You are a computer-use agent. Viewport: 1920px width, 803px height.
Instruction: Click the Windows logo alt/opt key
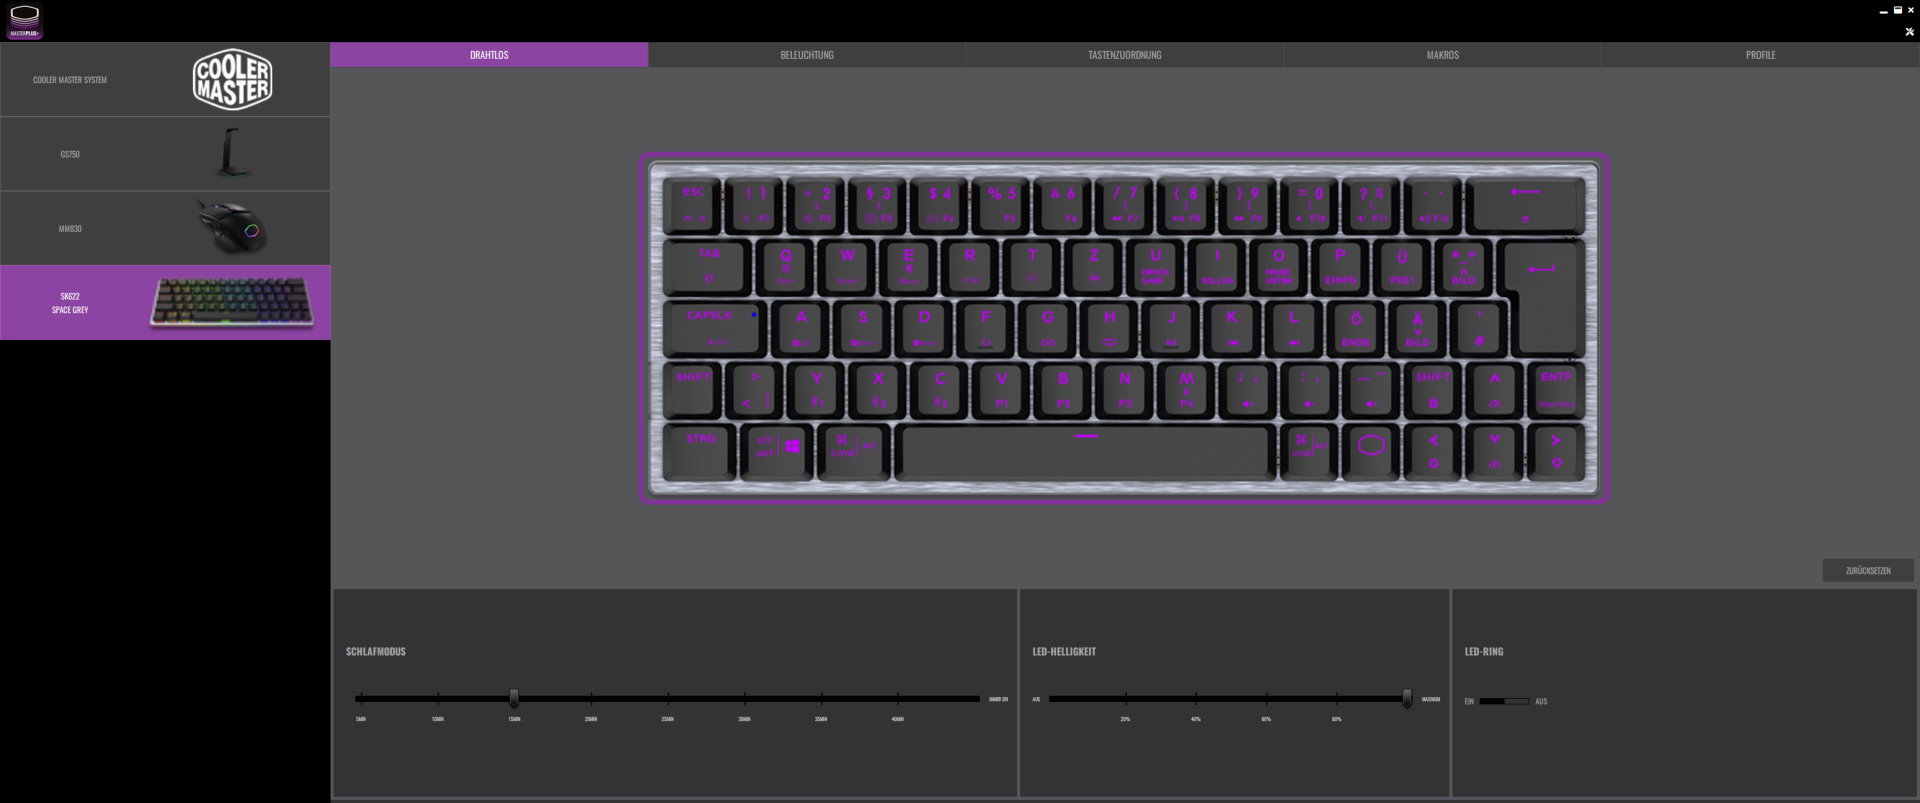[x=777, y=451]
